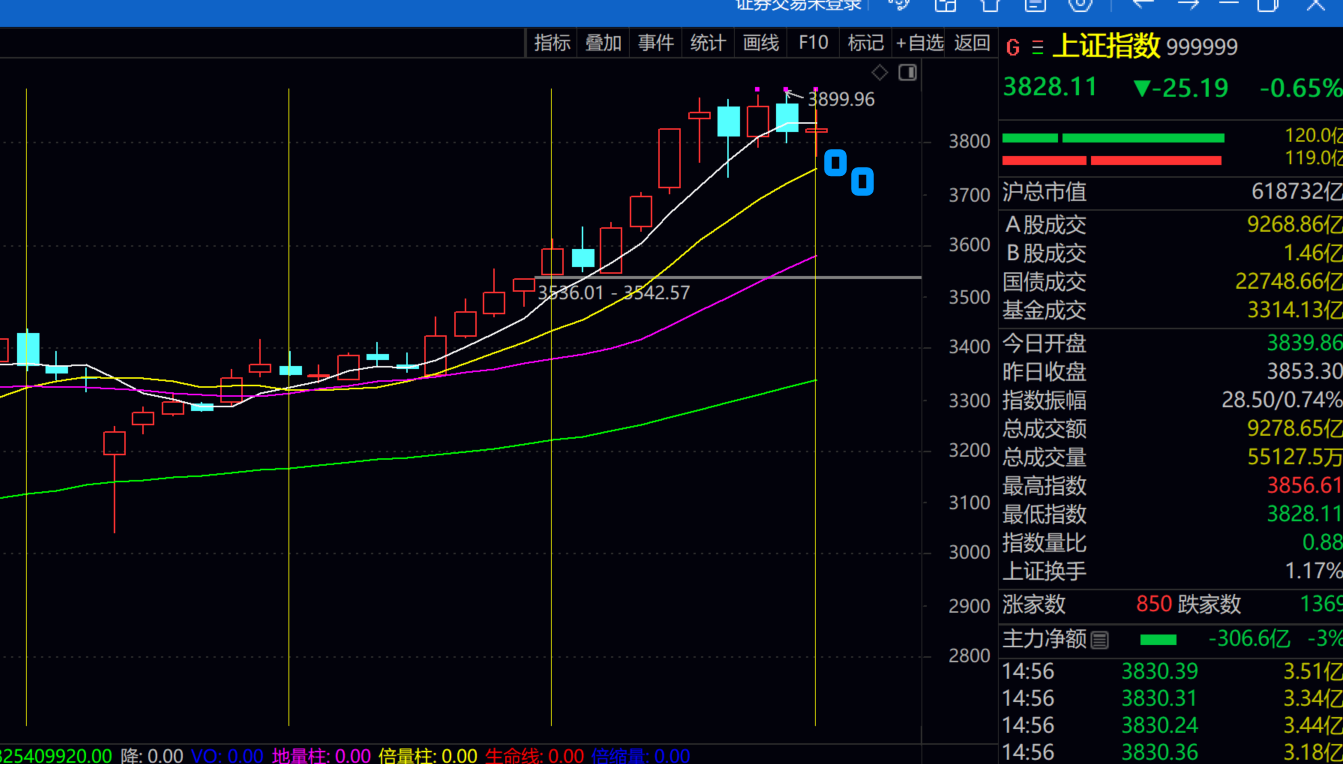The width and height of the screenshot is (1343, 764).
Task: Click the 上证指数 index title
Action: pos(1107,46)
